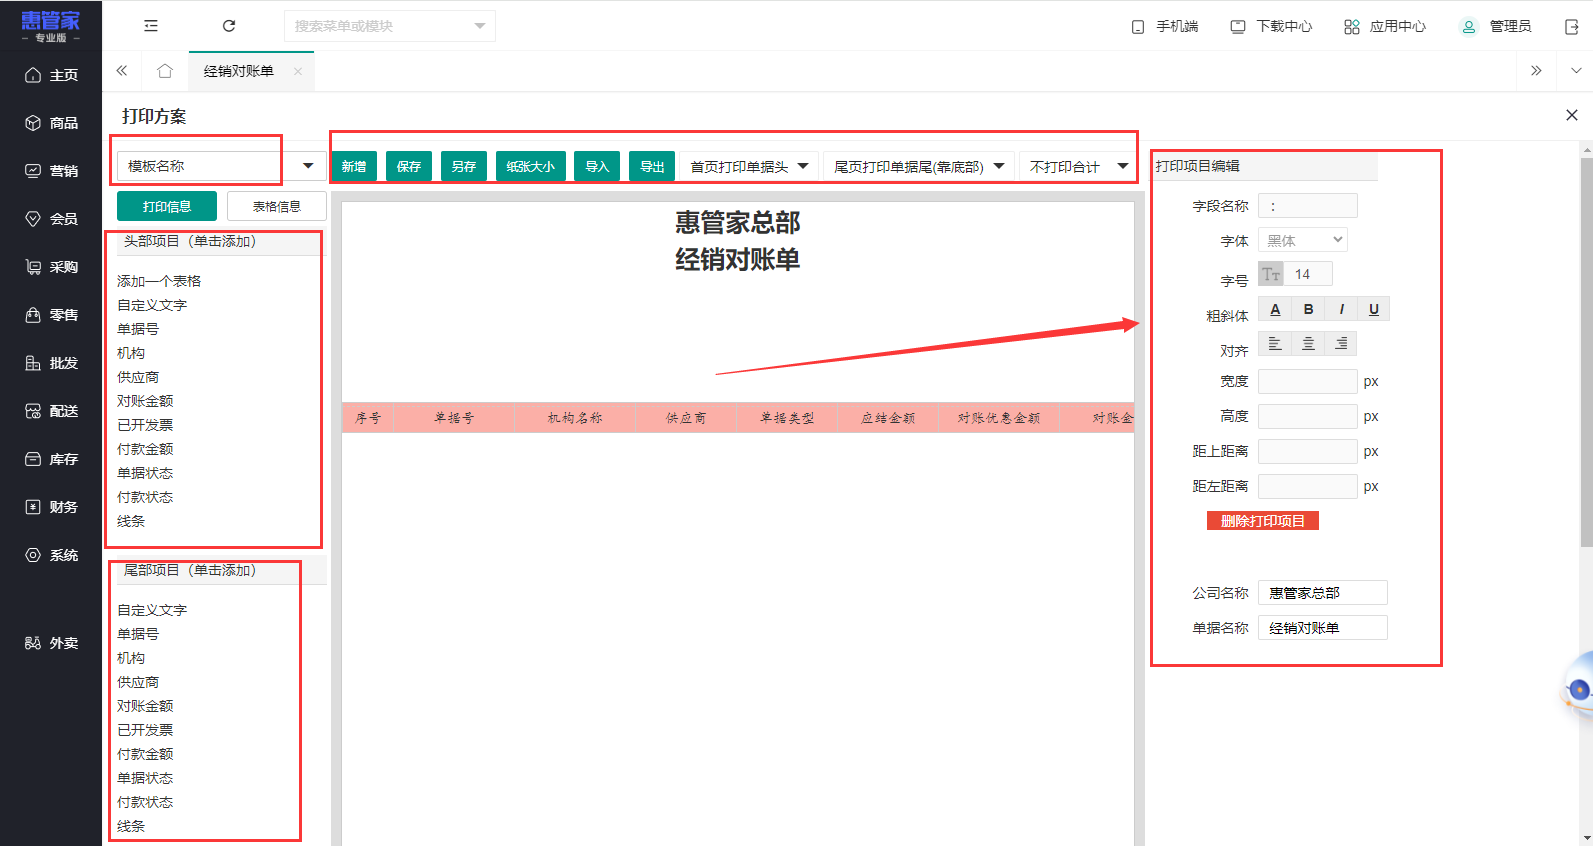
Task: Click the 字段名称 input field
Action: [1308, 206]
